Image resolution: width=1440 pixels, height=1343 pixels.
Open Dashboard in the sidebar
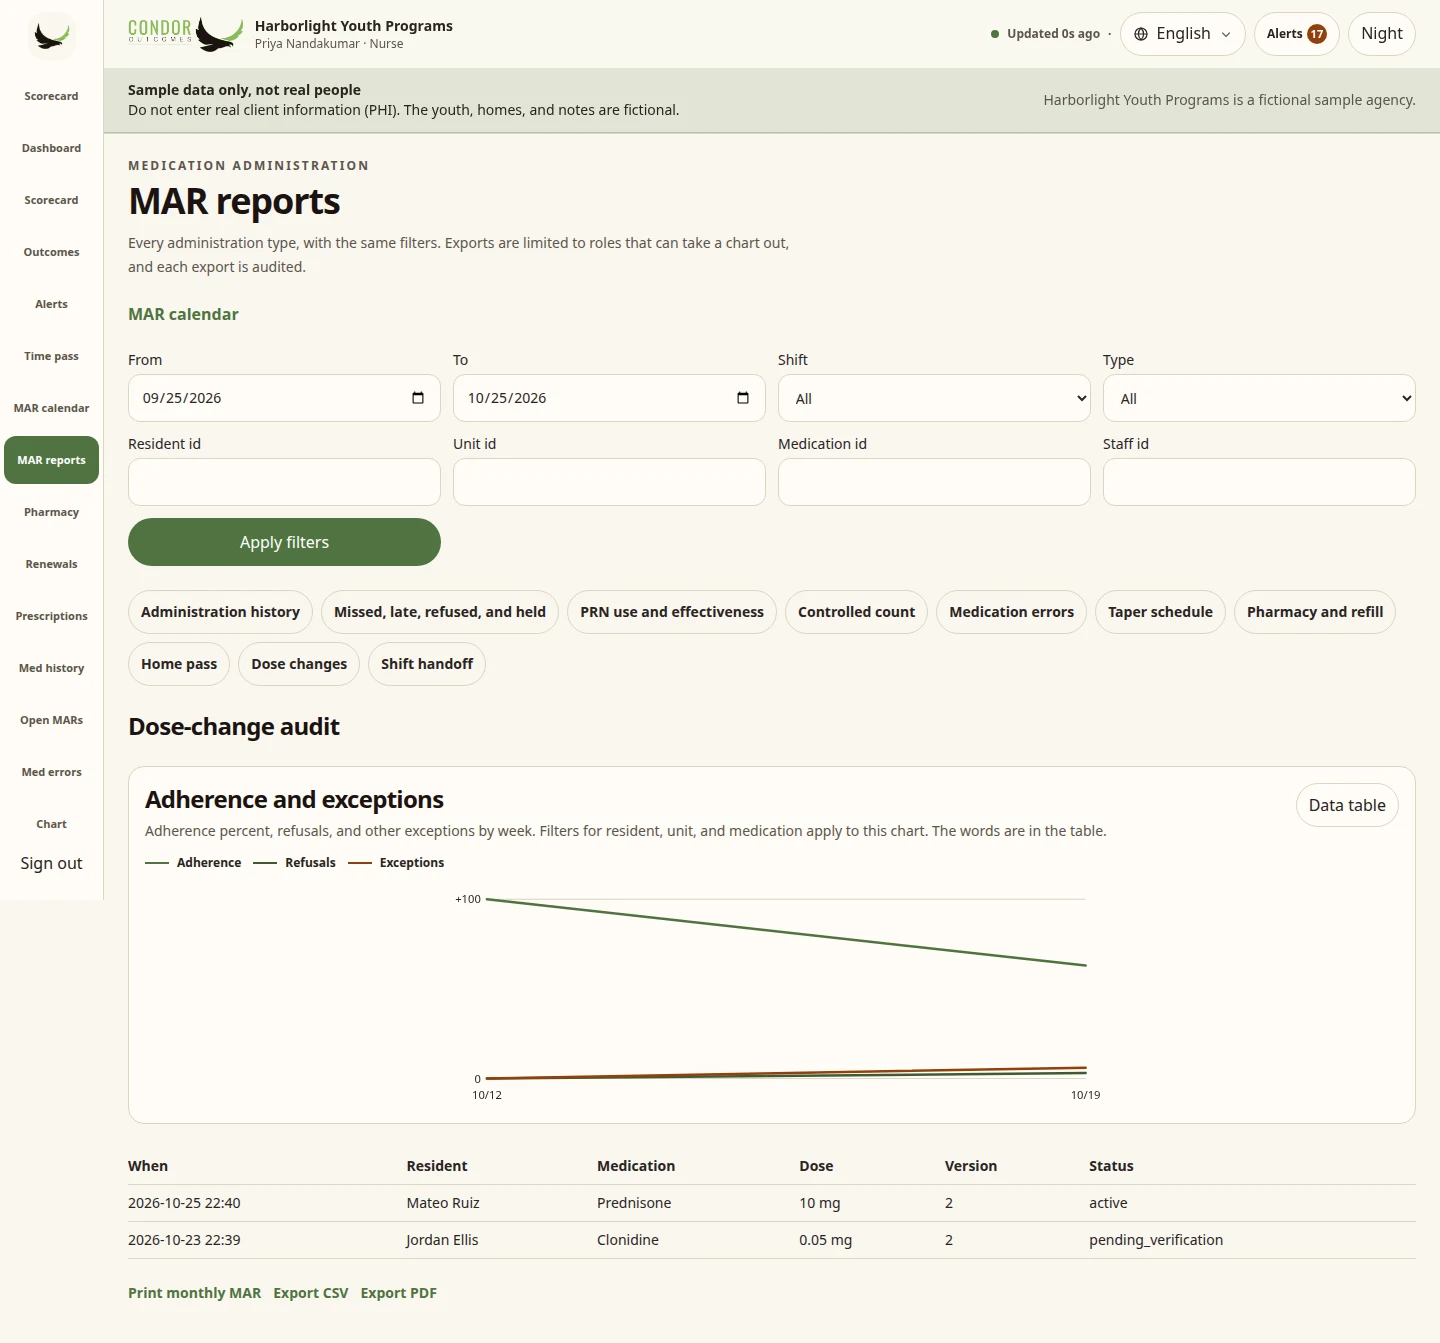(51, 148)
